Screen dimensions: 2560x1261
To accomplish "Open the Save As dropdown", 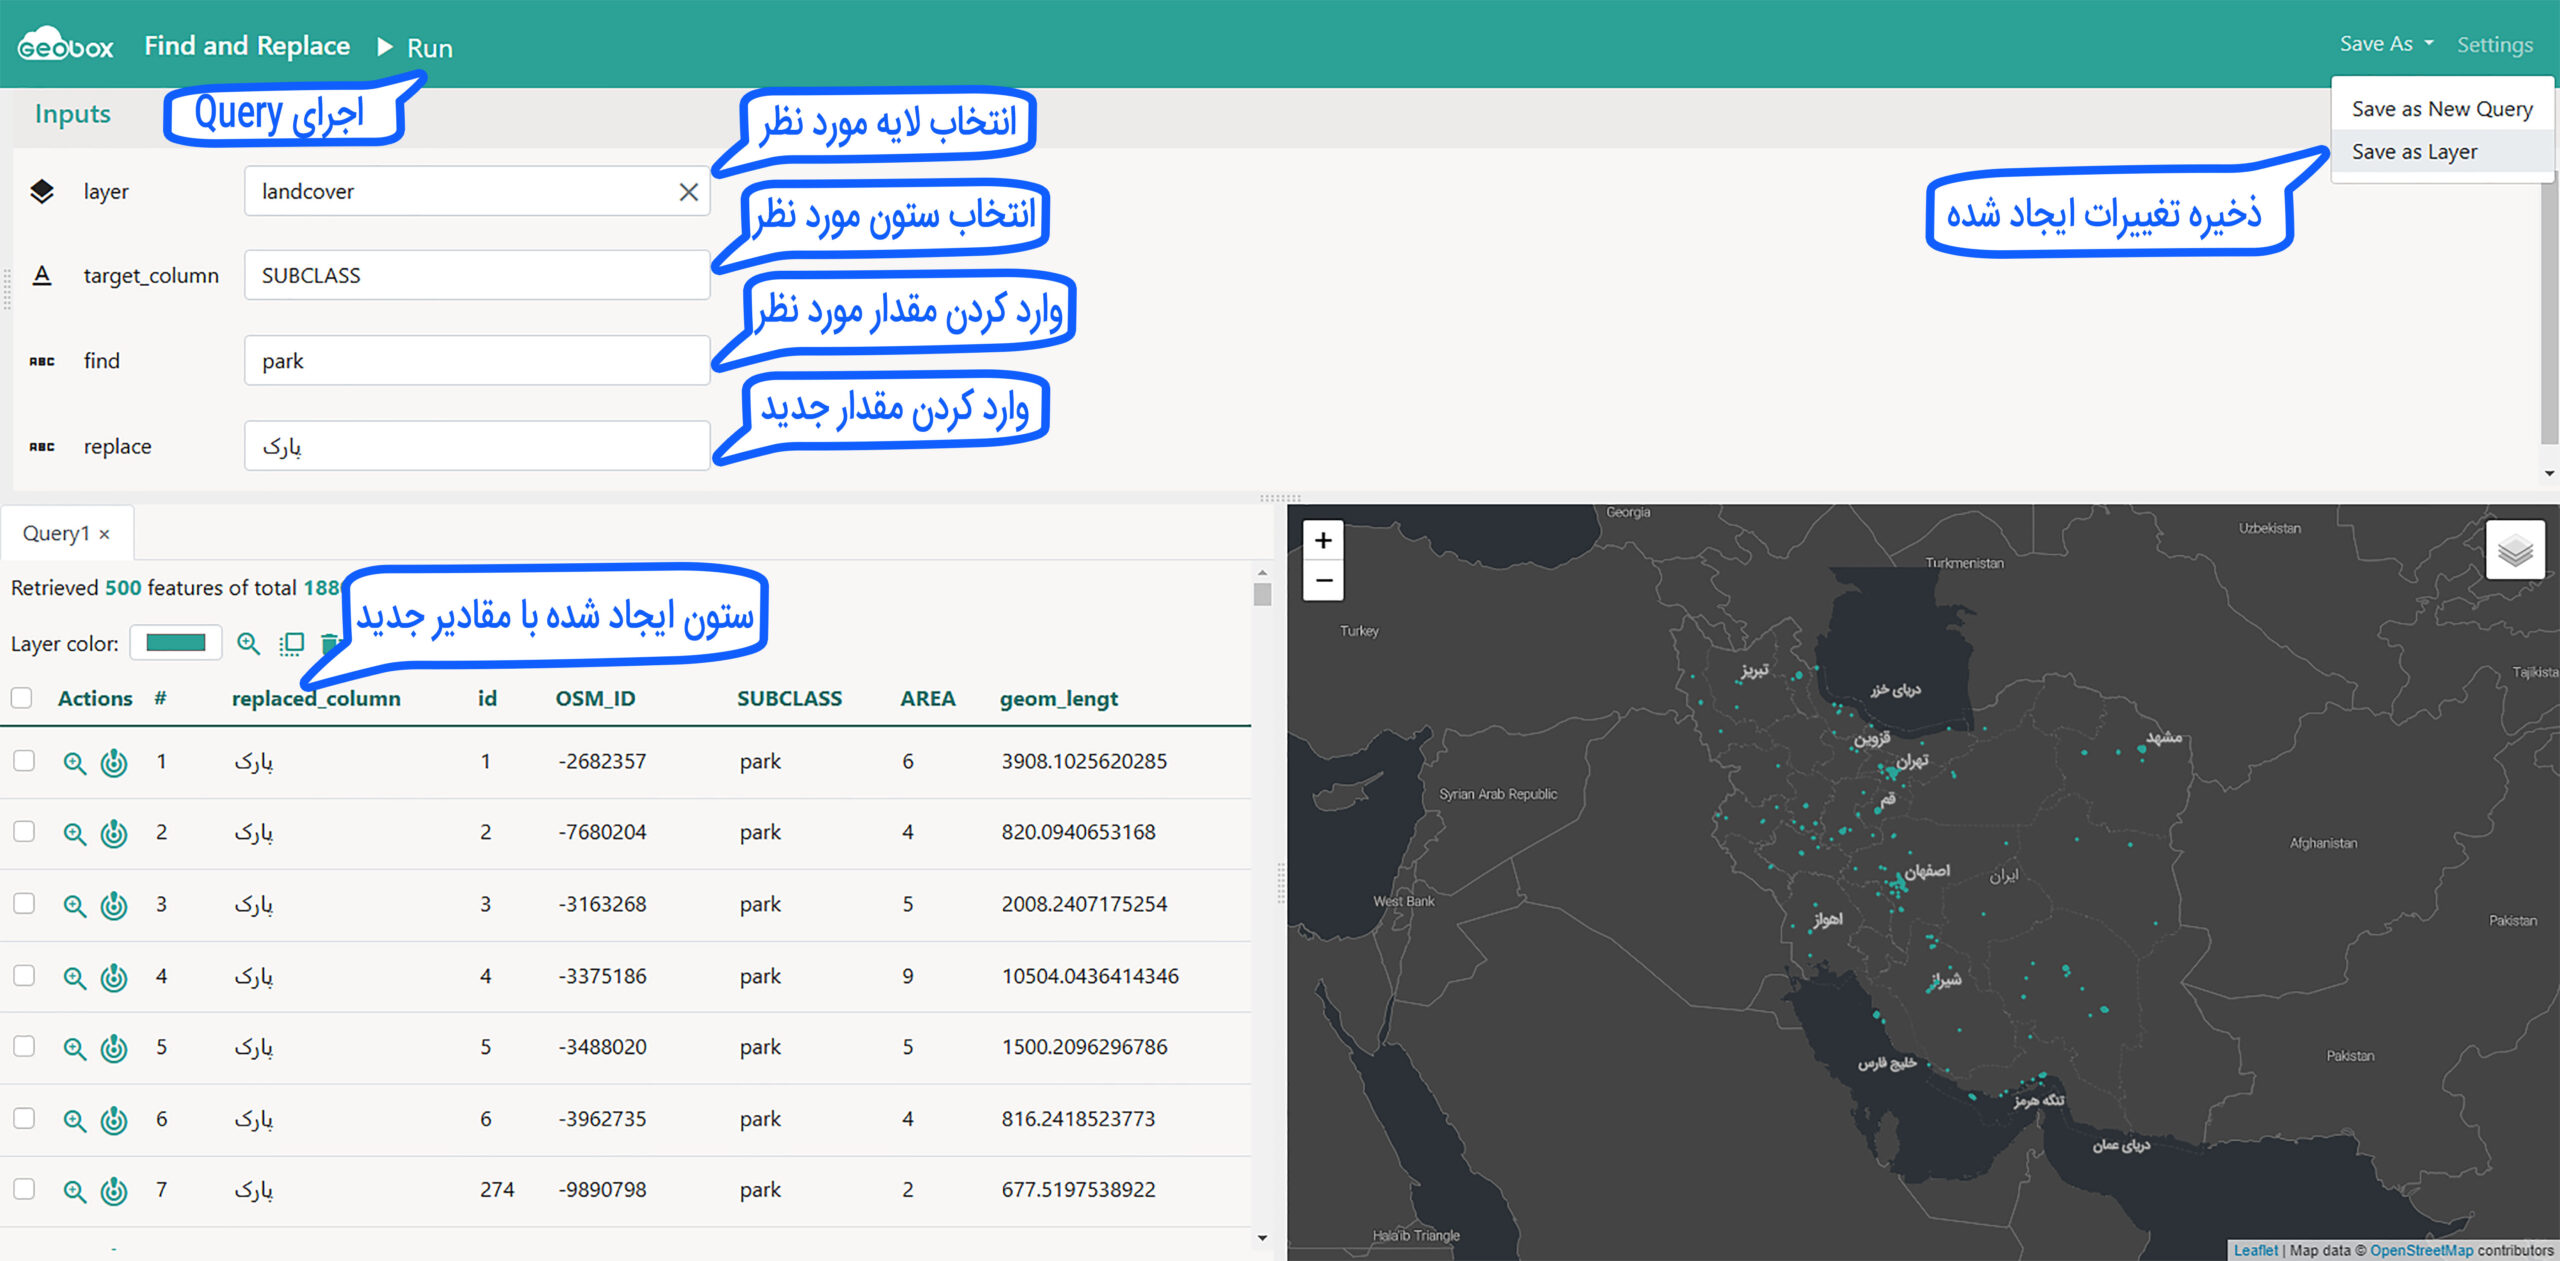I will point(2386,44).
